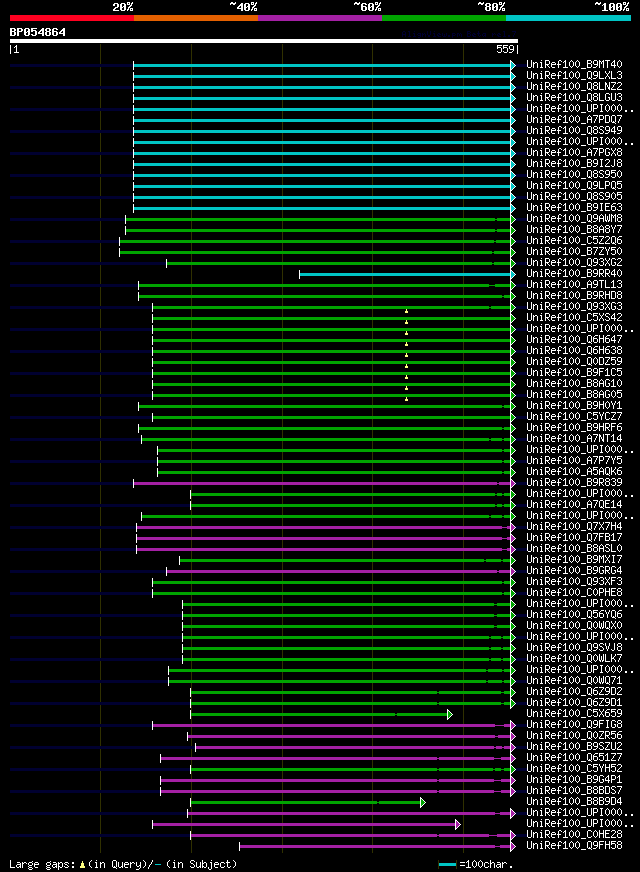
Task: Select label UniRef100_B9HRF6
Action: 574,428
